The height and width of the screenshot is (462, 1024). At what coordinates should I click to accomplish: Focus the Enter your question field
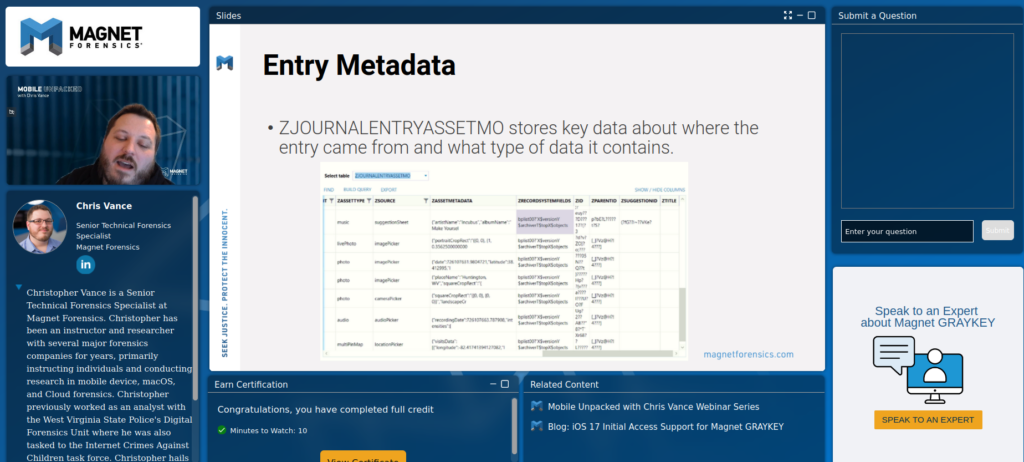pos(907,231)
